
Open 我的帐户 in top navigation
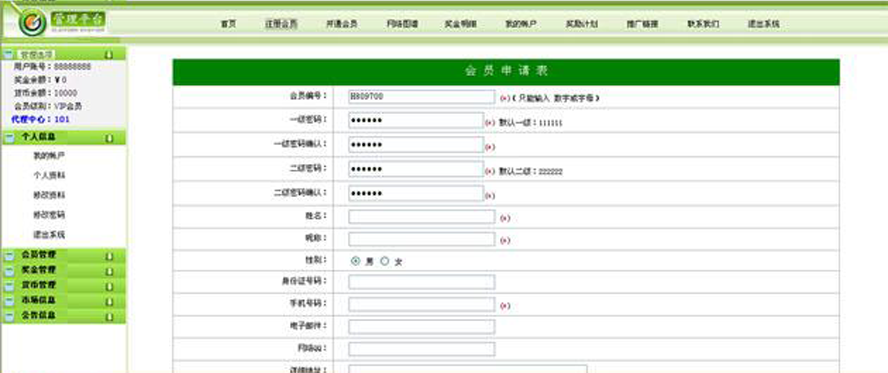pyautogui.click(x=521, y=24)
